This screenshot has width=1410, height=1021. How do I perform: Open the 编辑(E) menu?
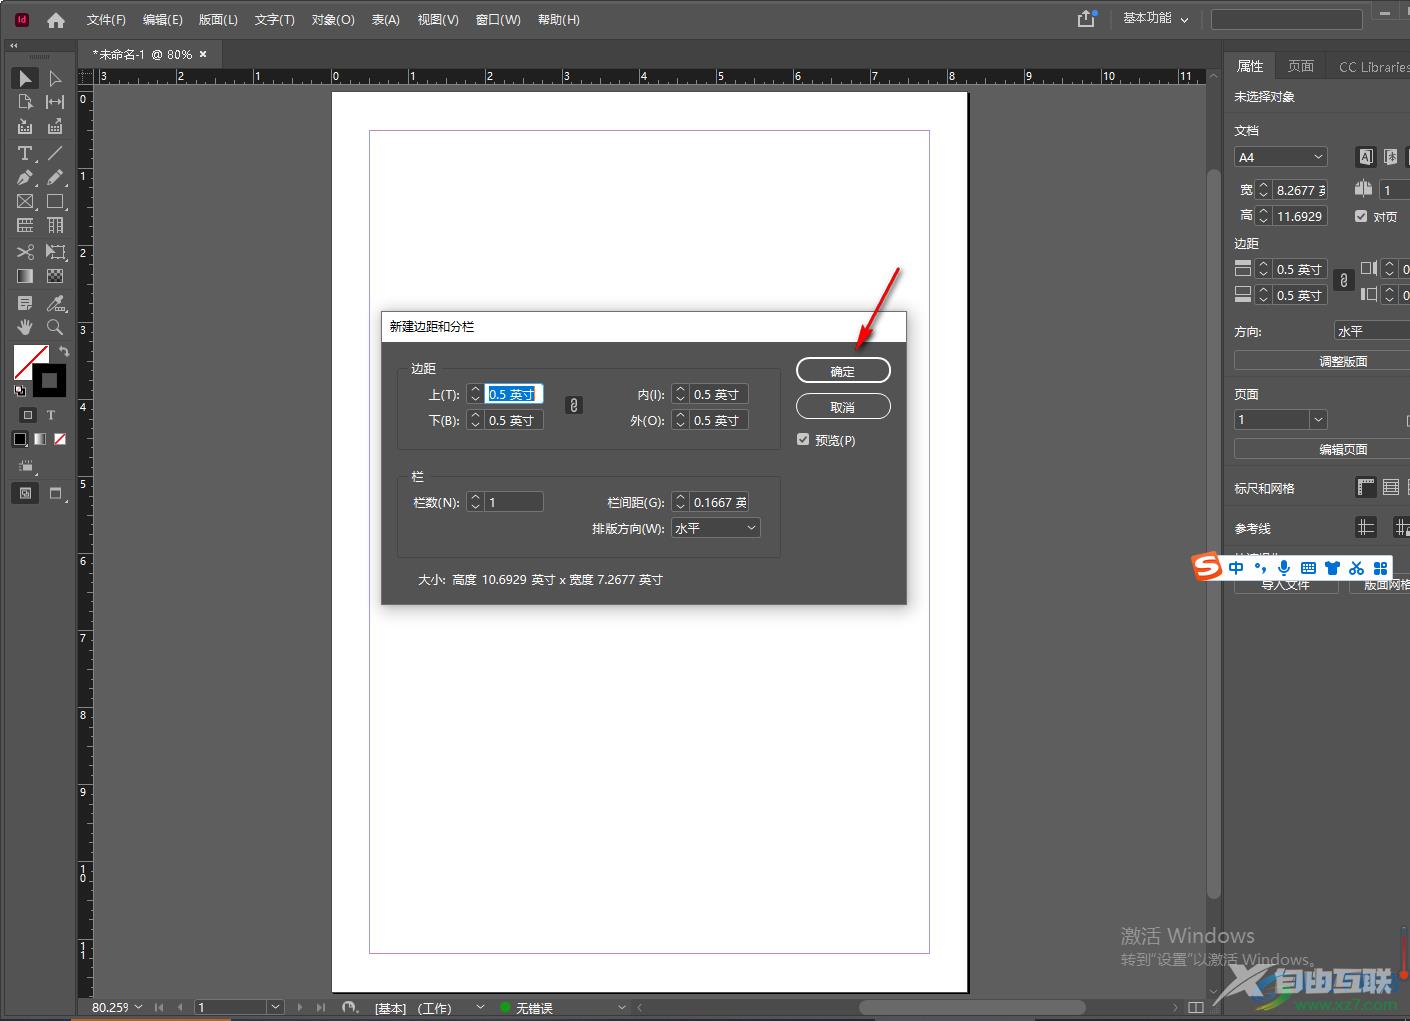pos(162,20)
